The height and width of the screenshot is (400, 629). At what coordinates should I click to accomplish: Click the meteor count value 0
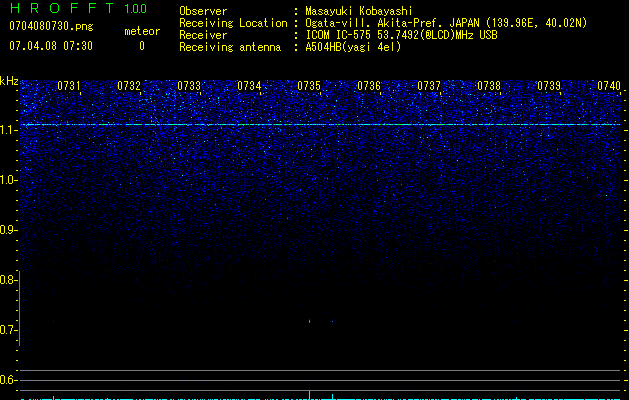coord(142,46)
